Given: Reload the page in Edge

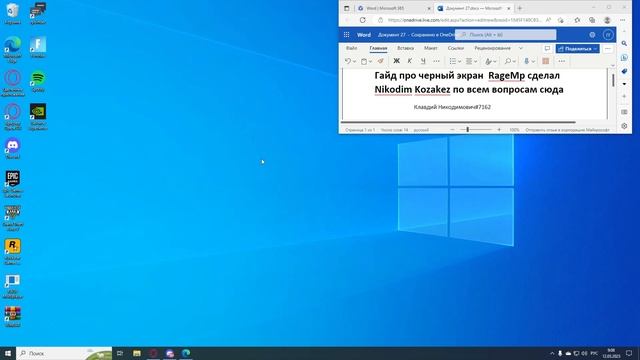Looking at the screenshot, I should [362, 20].
